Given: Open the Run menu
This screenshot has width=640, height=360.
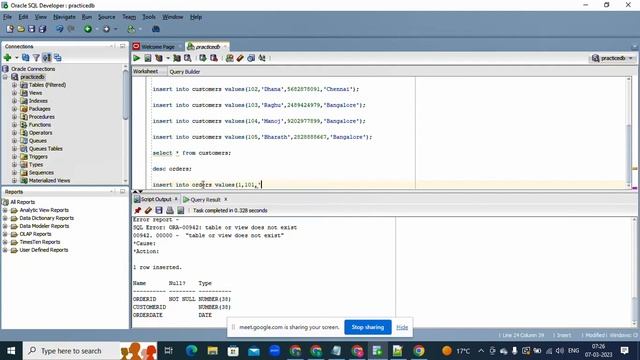Looking at the screenshot, I should [87, 17].
